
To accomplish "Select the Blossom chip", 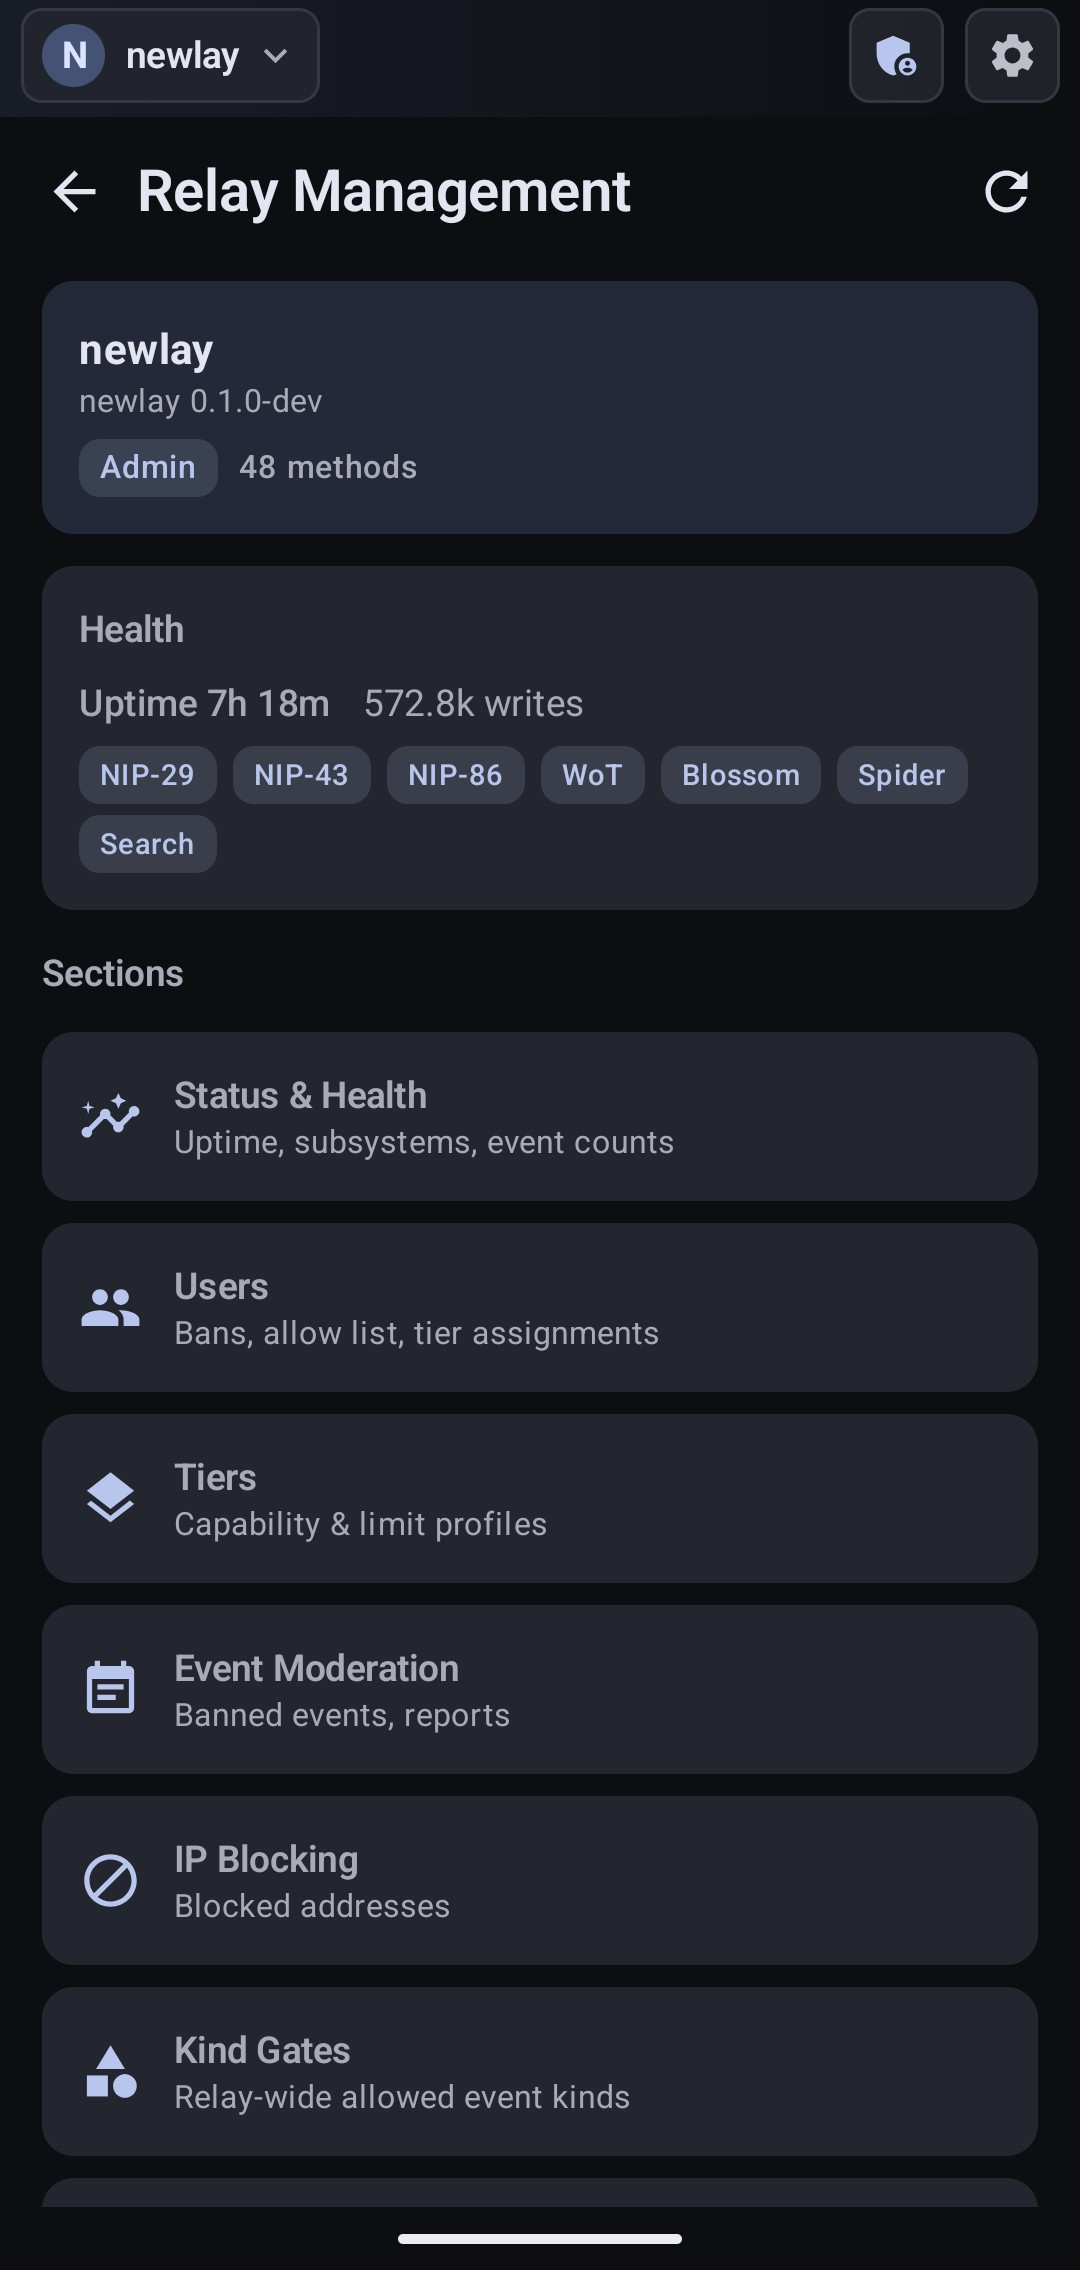I will click(x=741, y=775).
